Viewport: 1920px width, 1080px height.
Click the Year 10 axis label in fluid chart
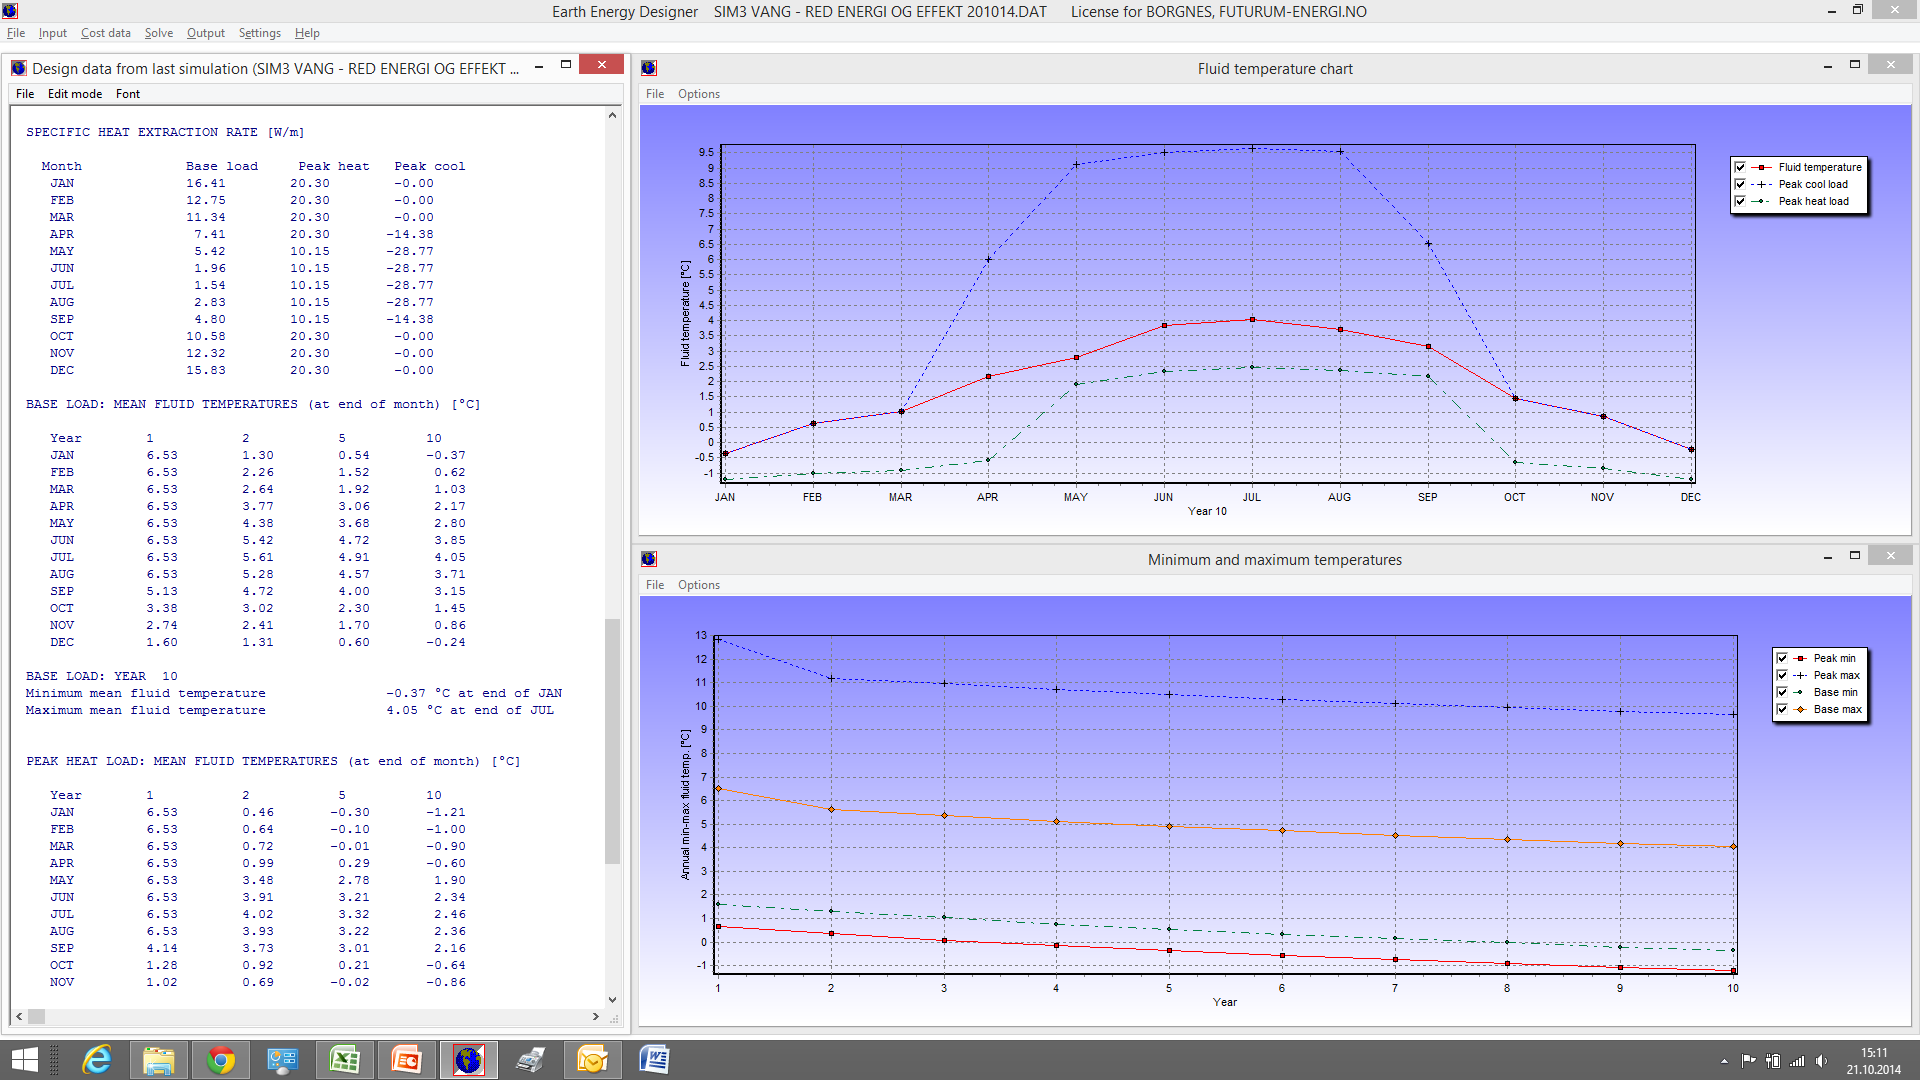point(1207,511)
